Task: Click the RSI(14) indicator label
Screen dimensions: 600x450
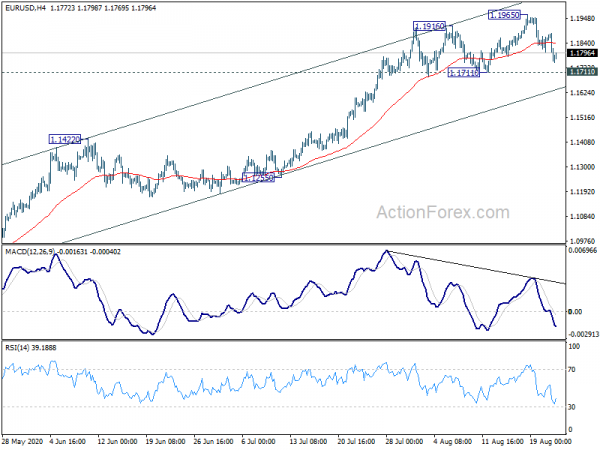Action: point(17,348)
